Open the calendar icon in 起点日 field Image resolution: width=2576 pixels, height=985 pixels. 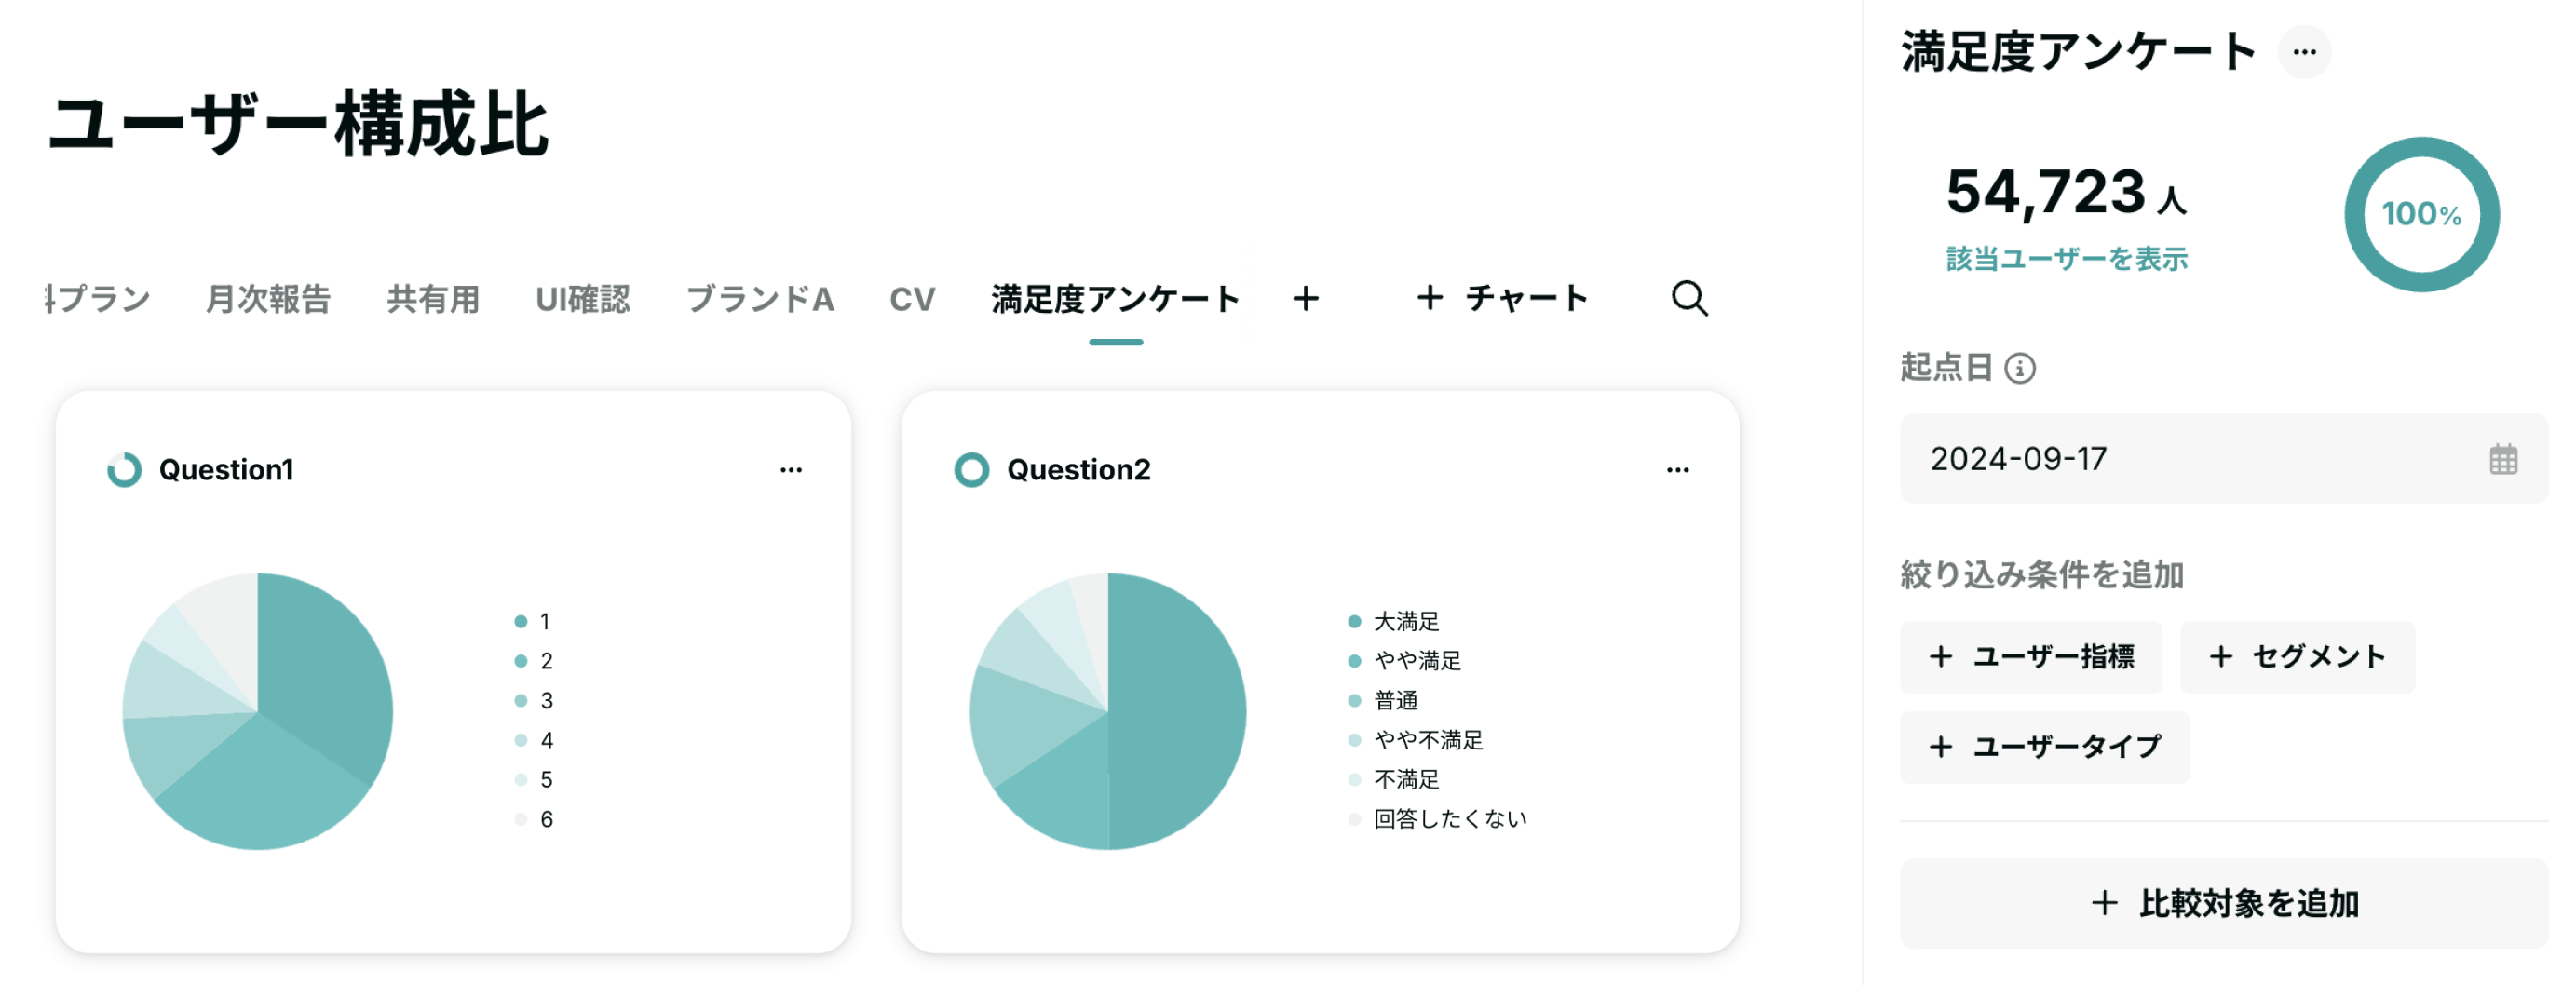pyautogui.click(x=2503, y=459)
